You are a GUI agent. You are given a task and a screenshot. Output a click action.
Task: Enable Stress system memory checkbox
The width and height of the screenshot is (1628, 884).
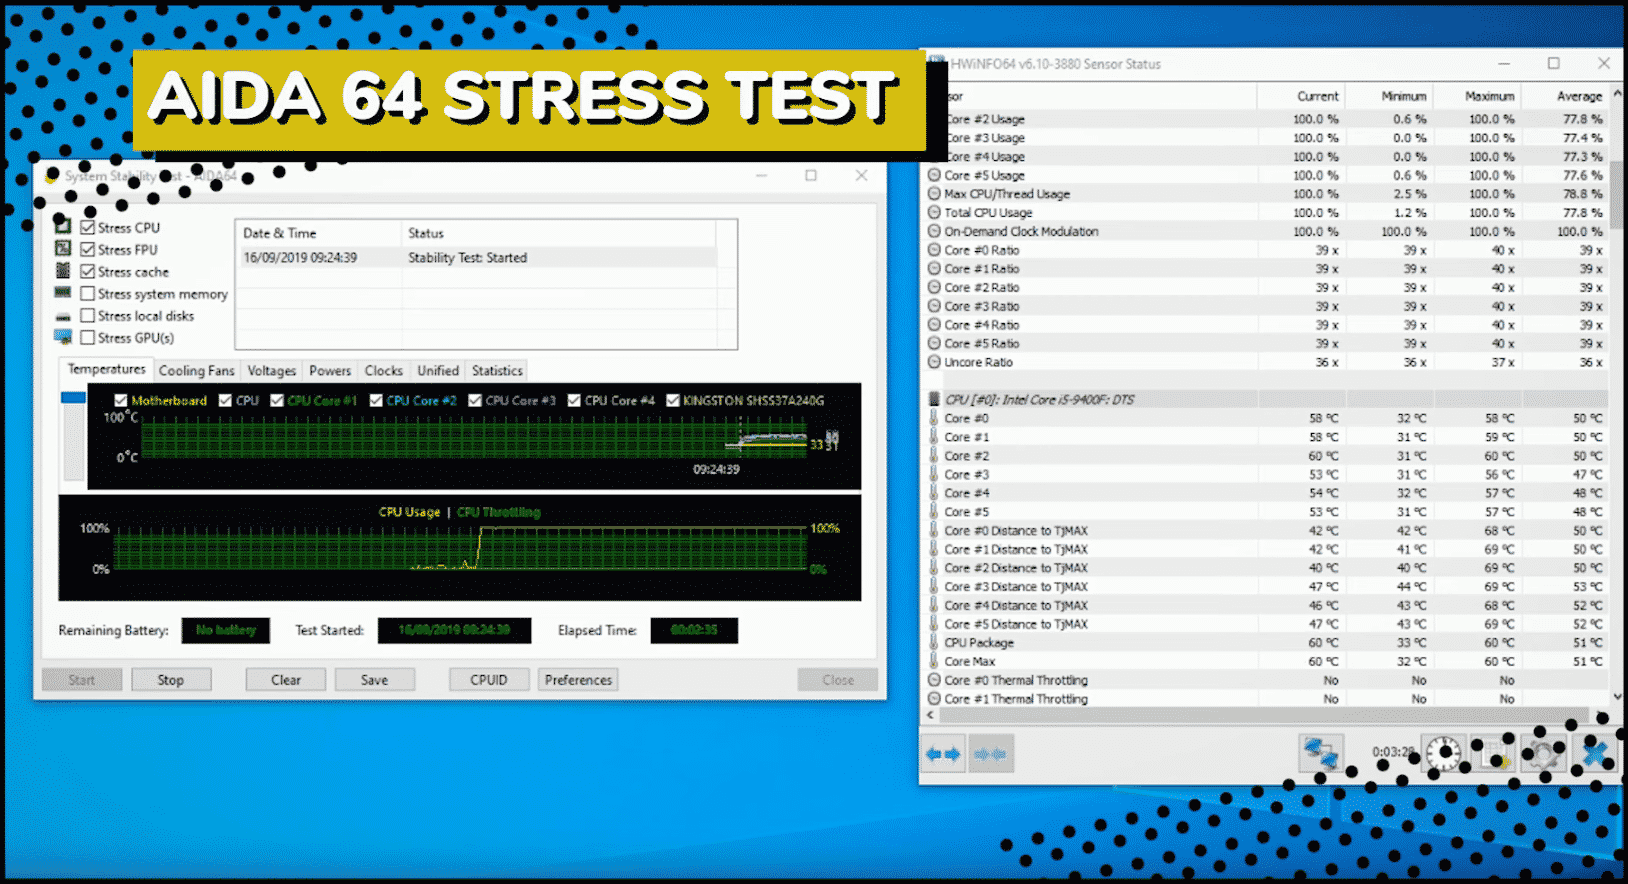tap(88, 293)
